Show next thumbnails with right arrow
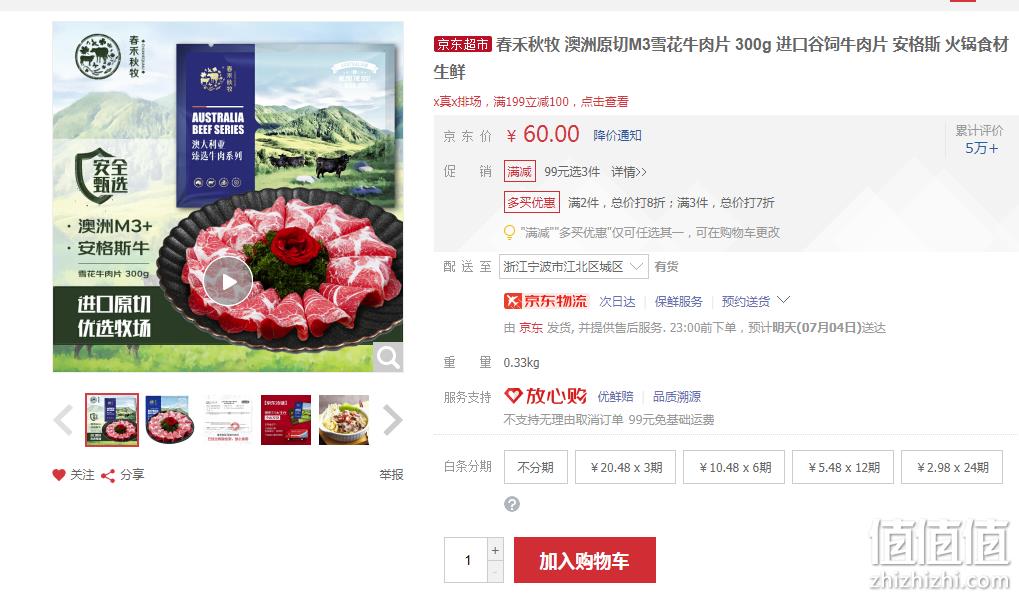1019x598 pixels. pos(393,420)
